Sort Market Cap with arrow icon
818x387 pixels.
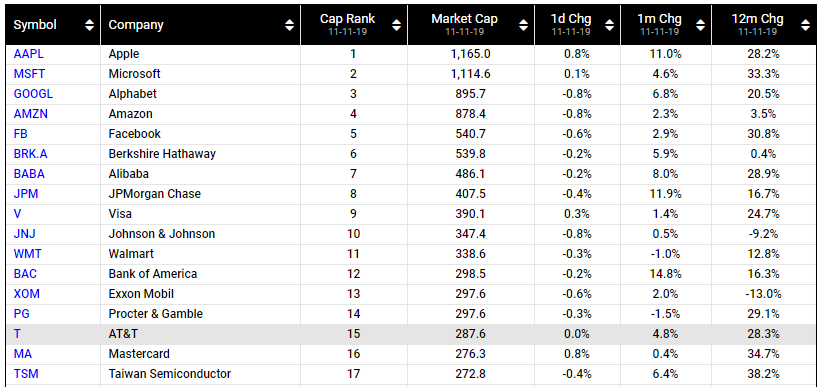524,25
